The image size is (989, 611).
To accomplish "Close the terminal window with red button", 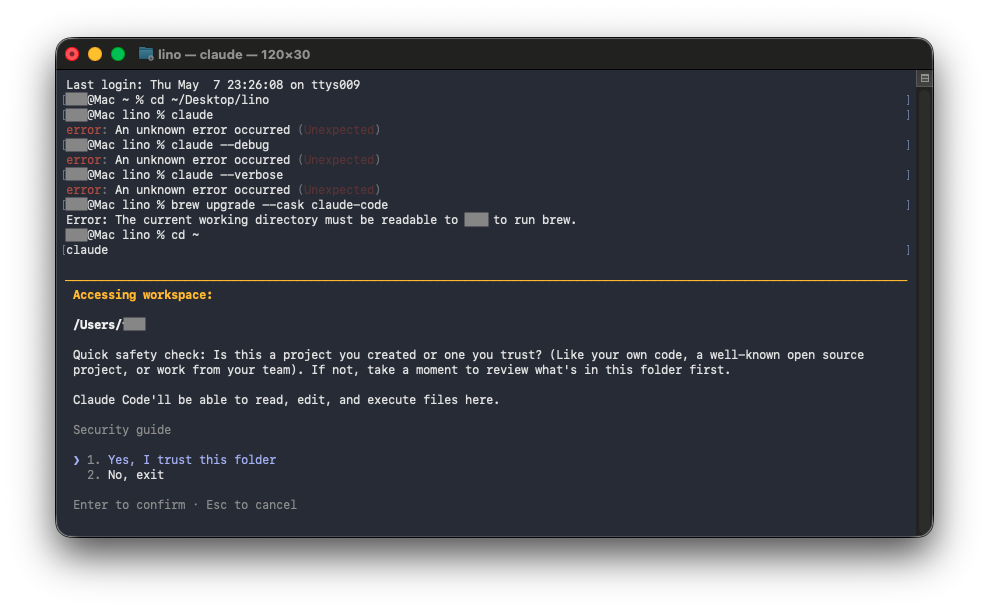I will pyautogui.click(x=72, y=54).
